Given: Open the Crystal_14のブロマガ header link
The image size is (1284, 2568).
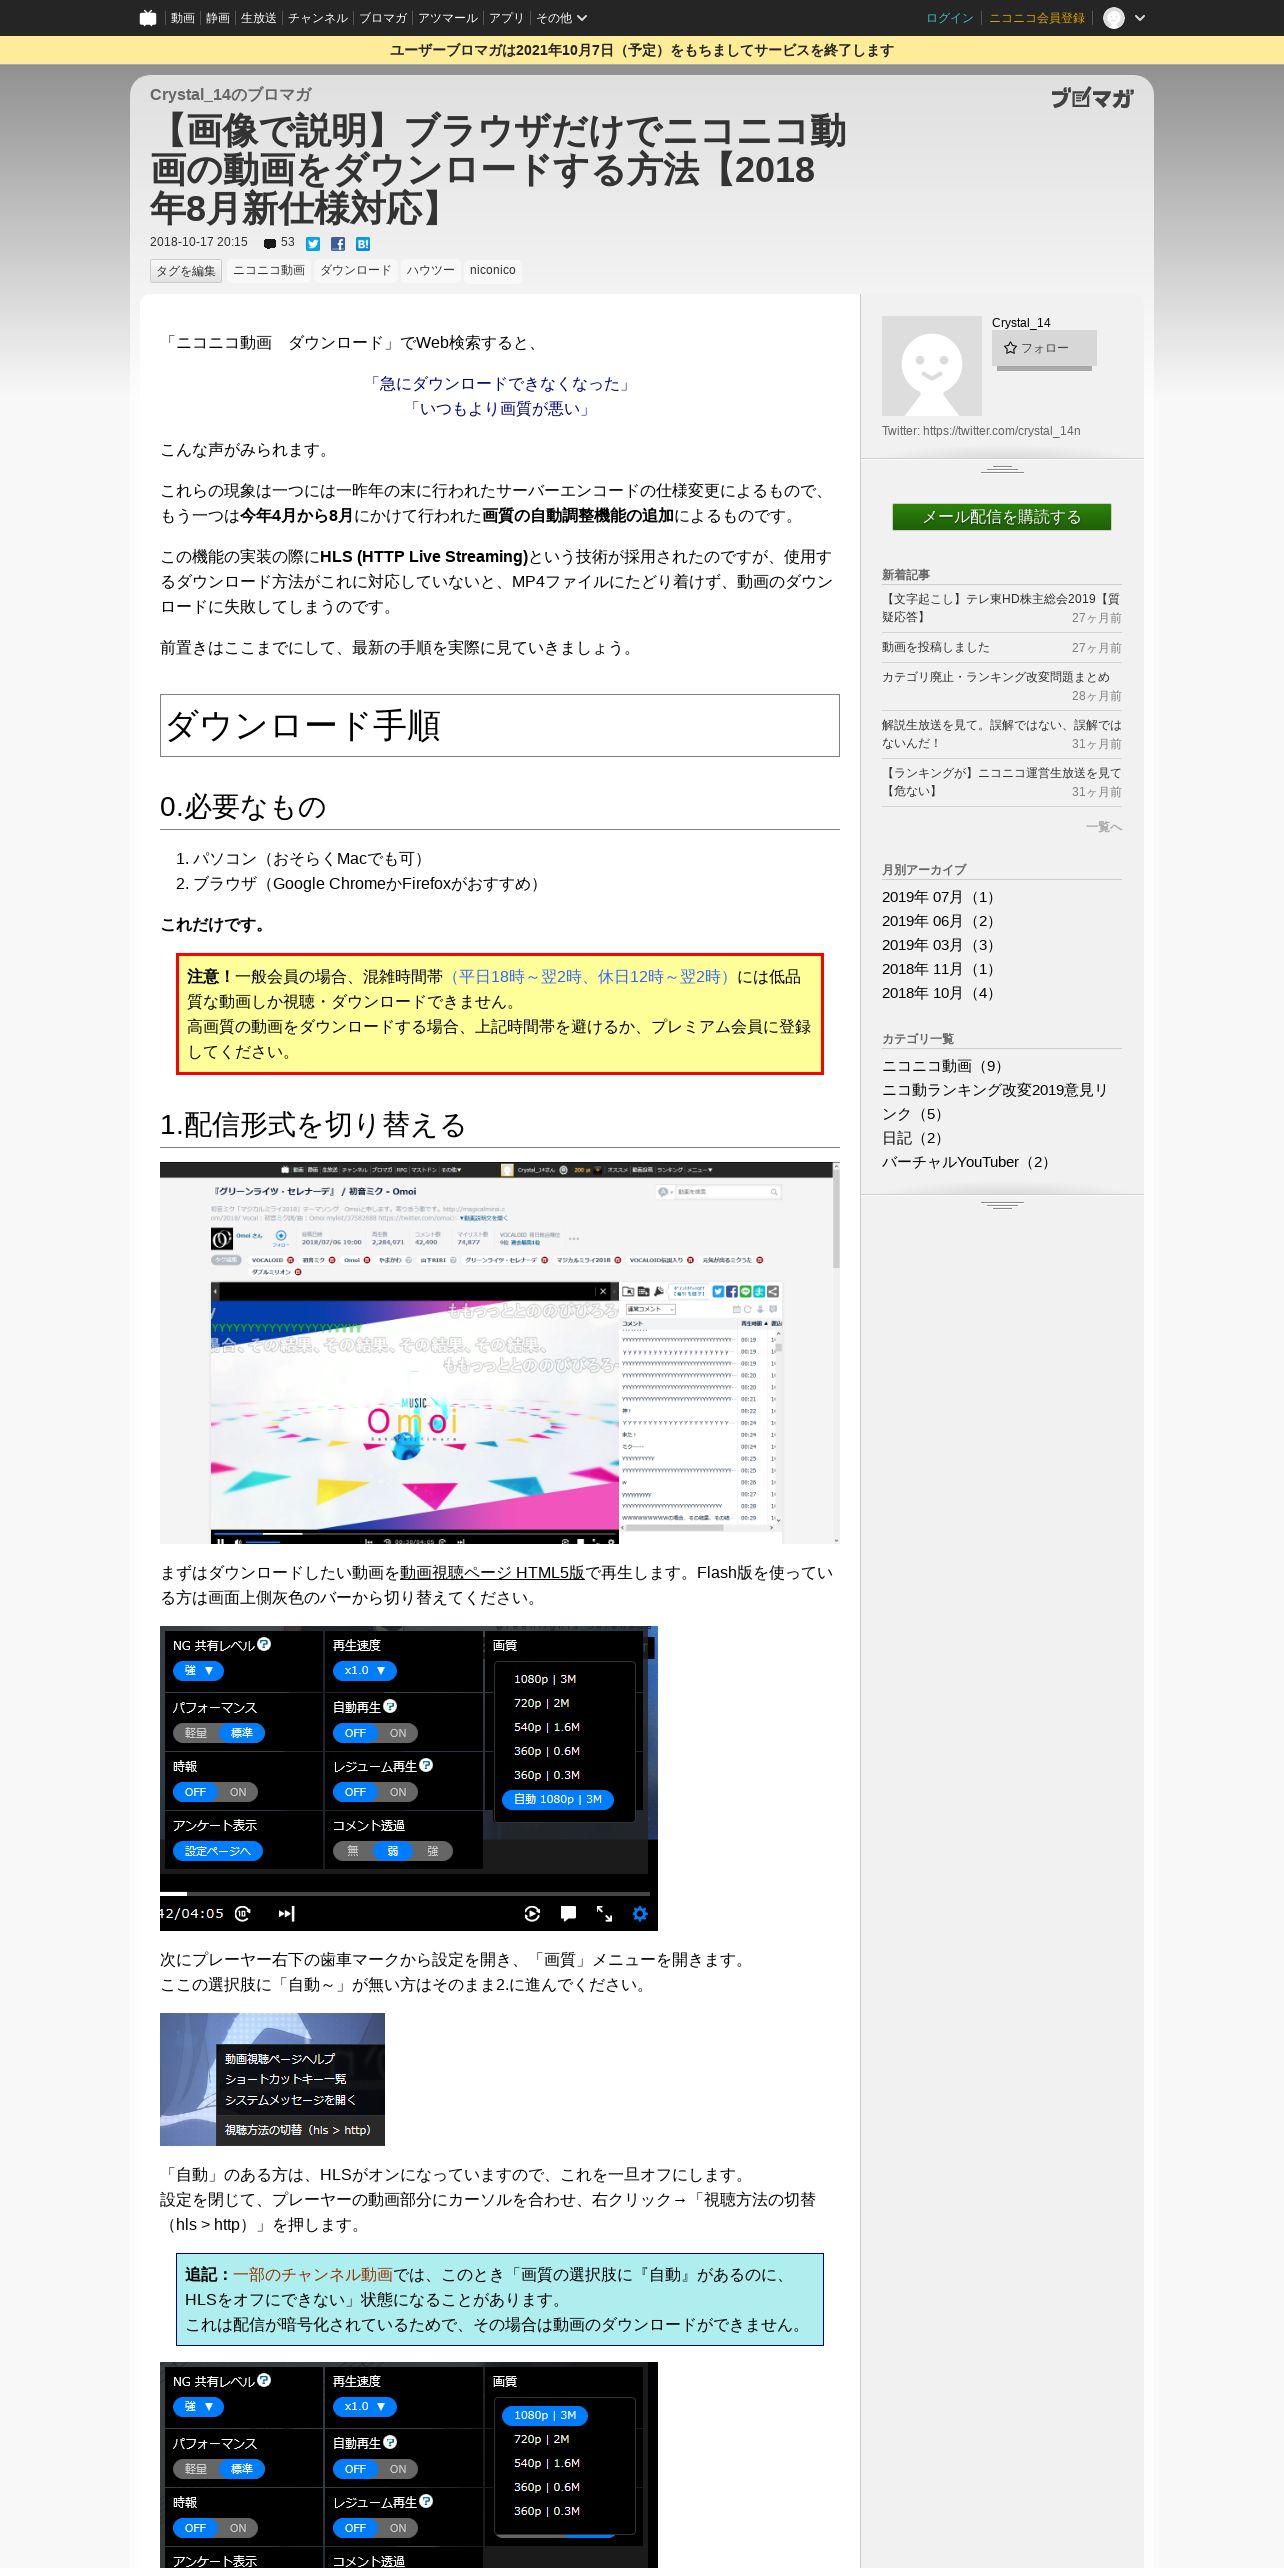Looking at the screenshot, I should point(231,94).
